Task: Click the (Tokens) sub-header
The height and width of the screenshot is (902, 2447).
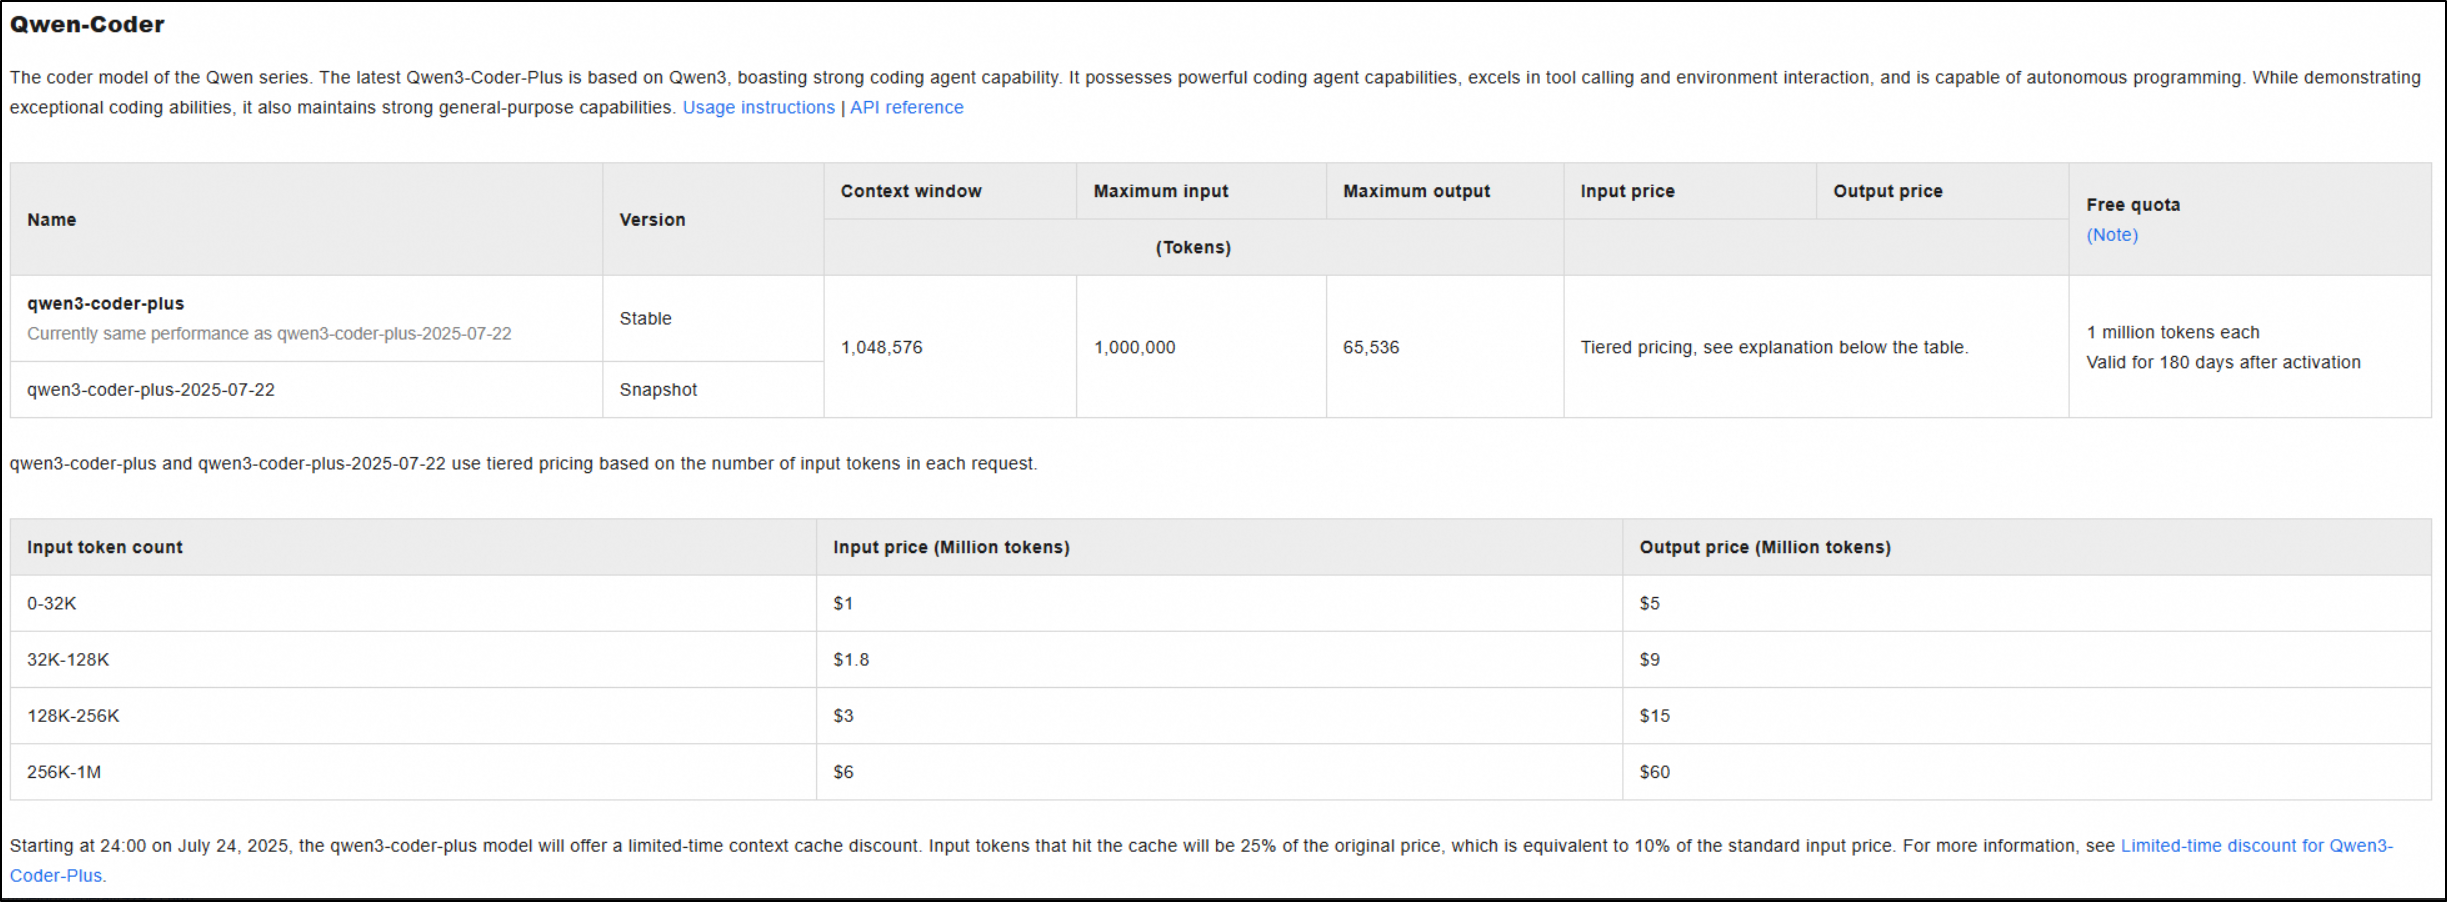Action: tap(1193, 247)
